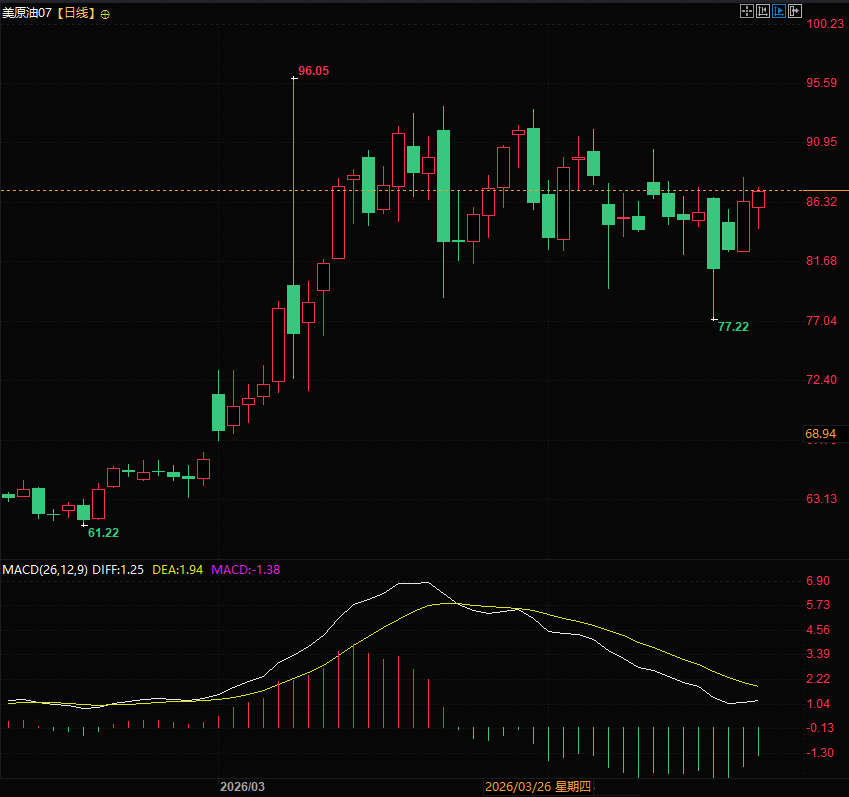Open the MACD(26,12,9) indicator settings label
Image resolution: width=849 pixels, height=797 pixels.
[45, 570]
